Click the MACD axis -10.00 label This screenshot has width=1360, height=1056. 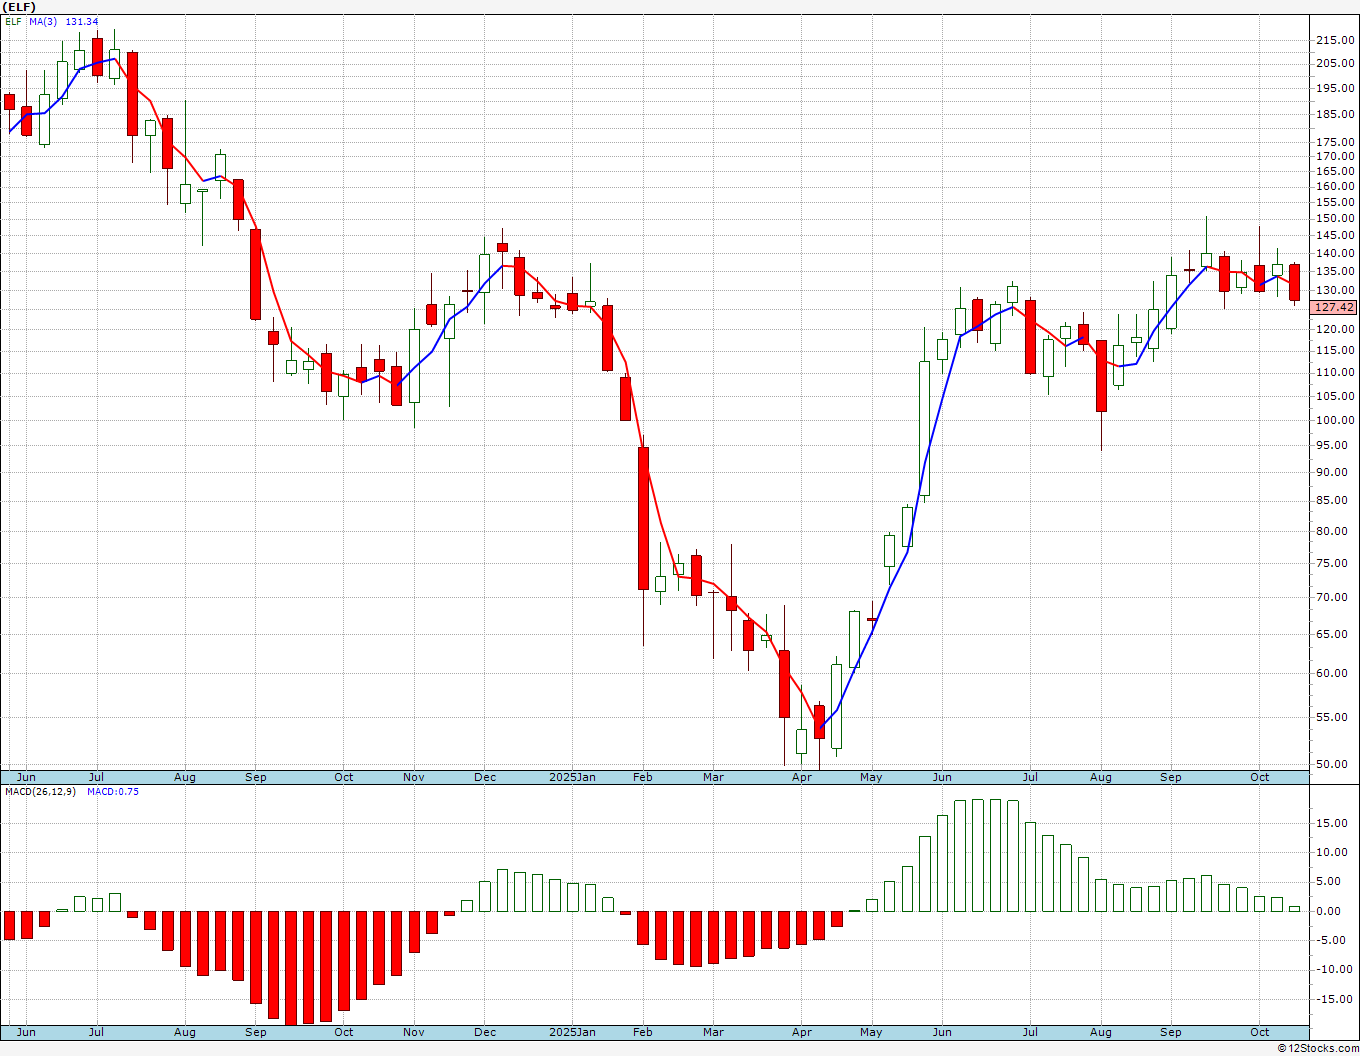(x=1334, y=969)
